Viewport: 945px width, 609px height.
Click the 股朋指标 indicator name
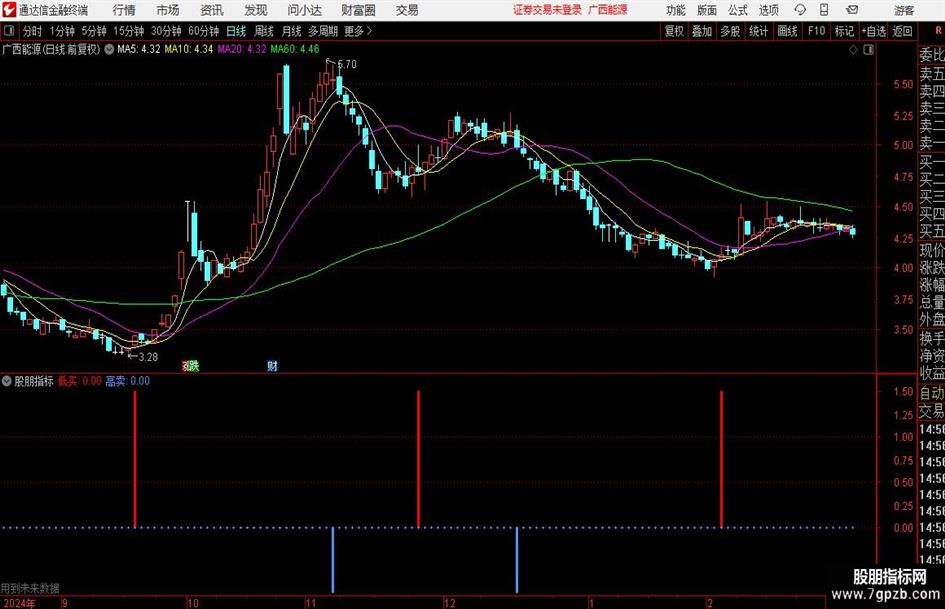(x=34, y=381)
